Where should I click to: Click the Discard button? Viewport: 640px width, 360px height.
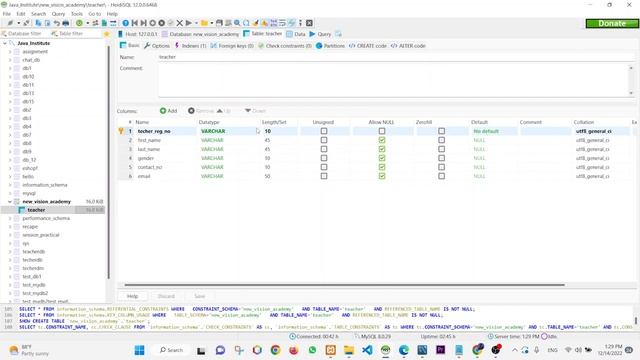(x=166, y=296)
